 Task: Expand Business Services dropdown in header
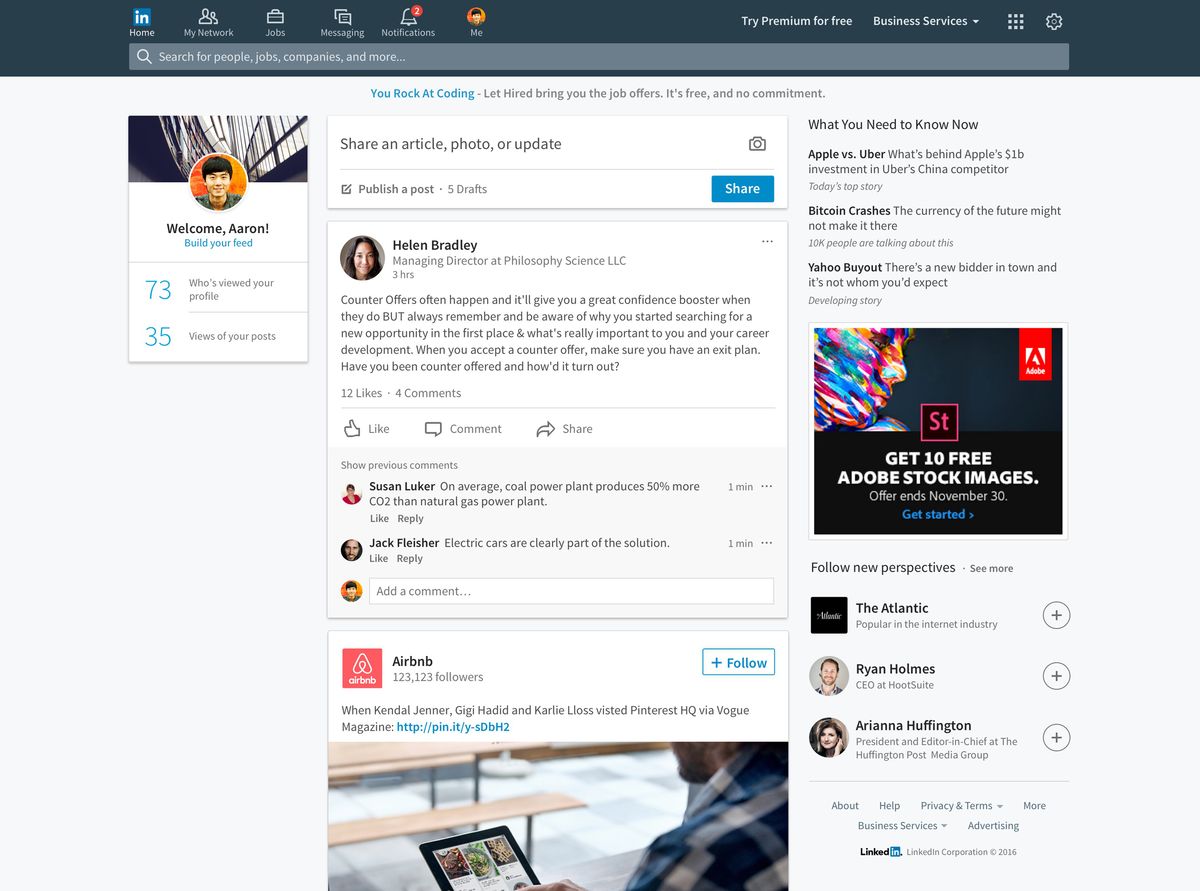click(x=926, y=21)
